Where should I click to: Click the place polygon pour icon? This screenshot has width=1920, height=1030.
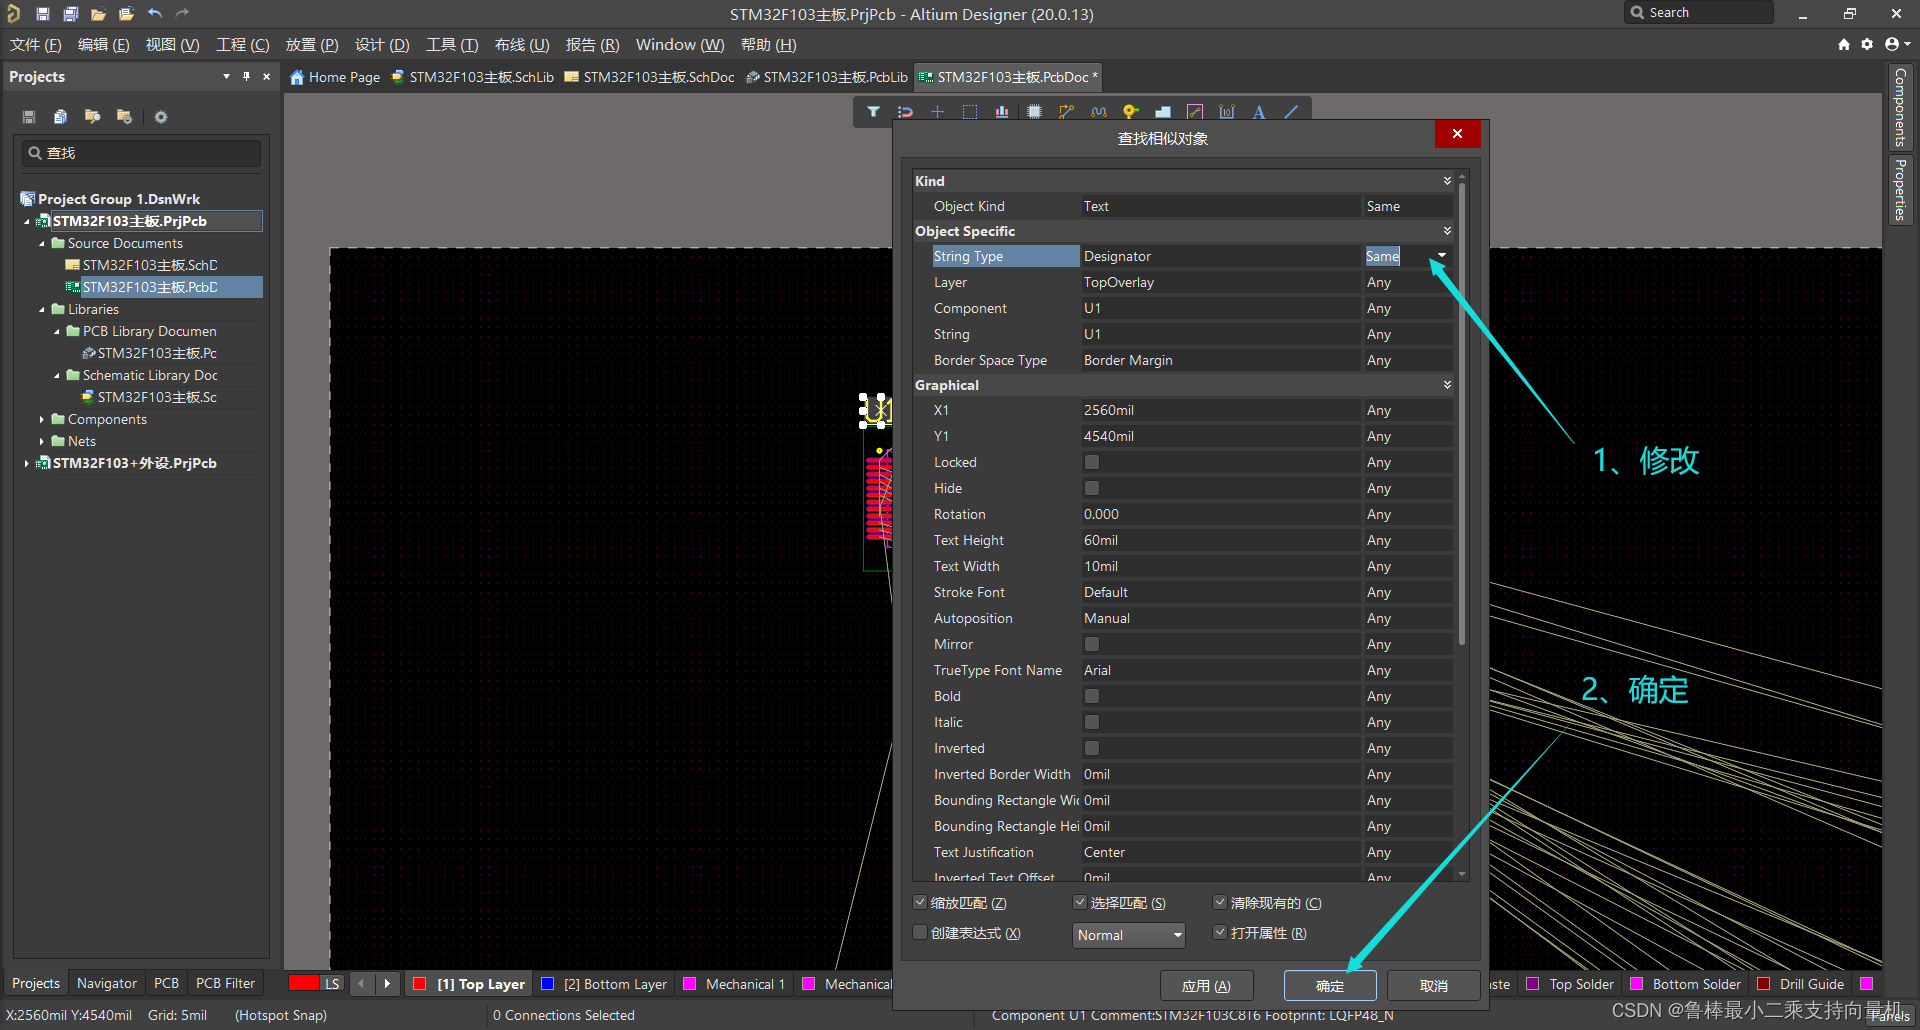1162,112
